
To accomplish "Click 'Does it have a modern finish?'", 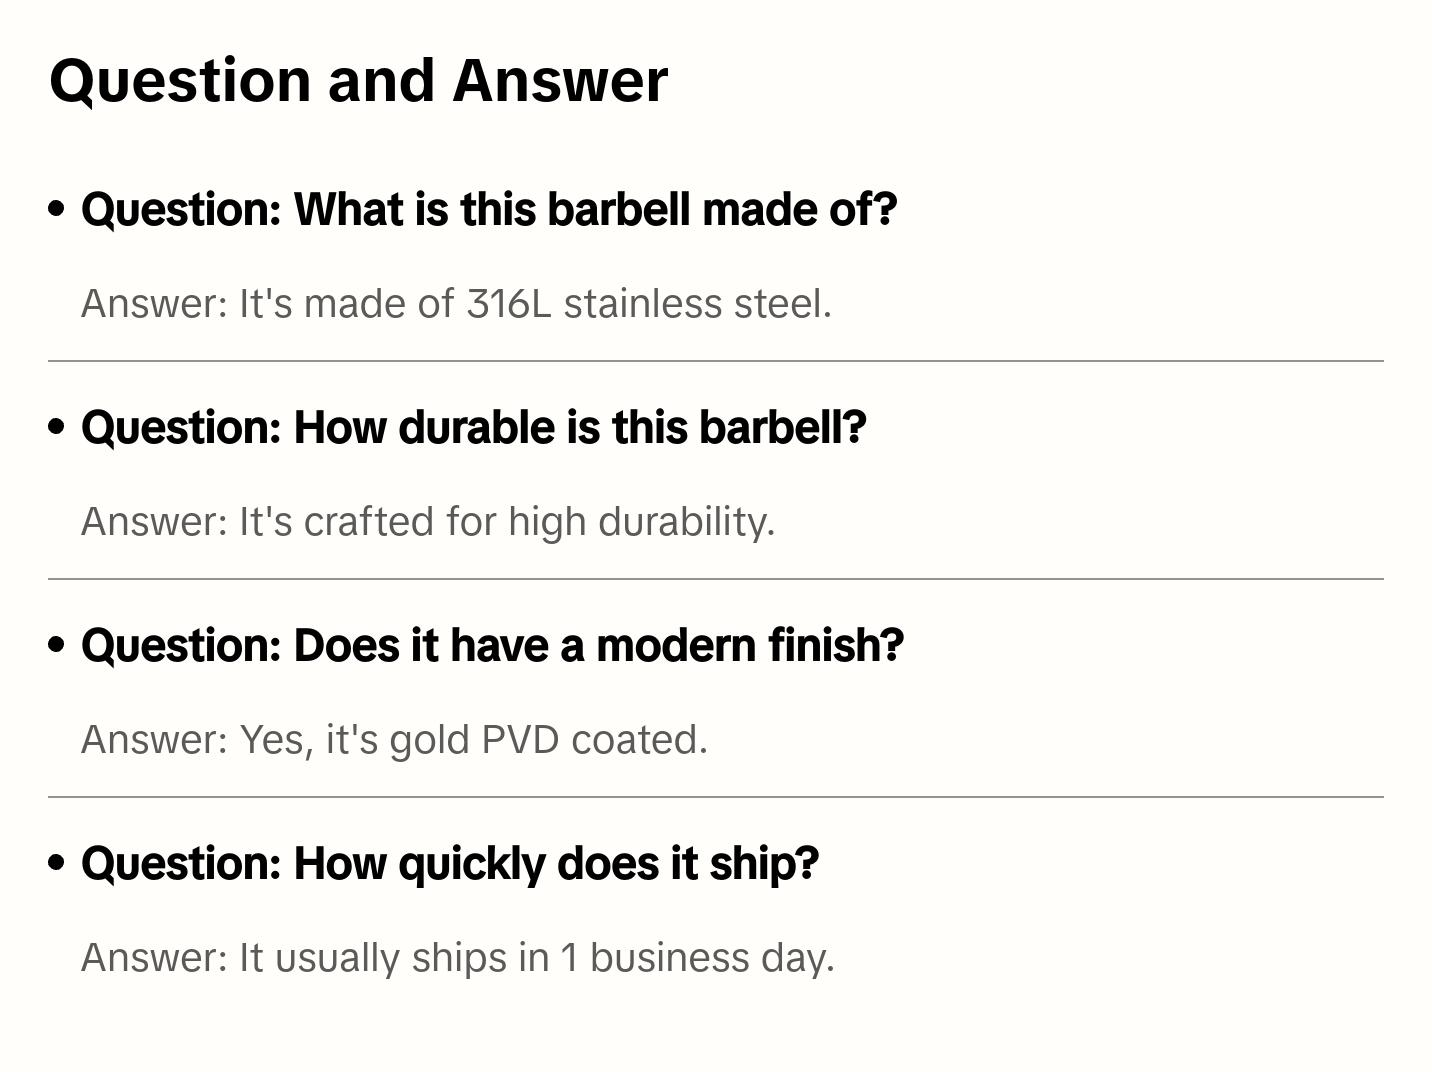I will tap(492, 646).
